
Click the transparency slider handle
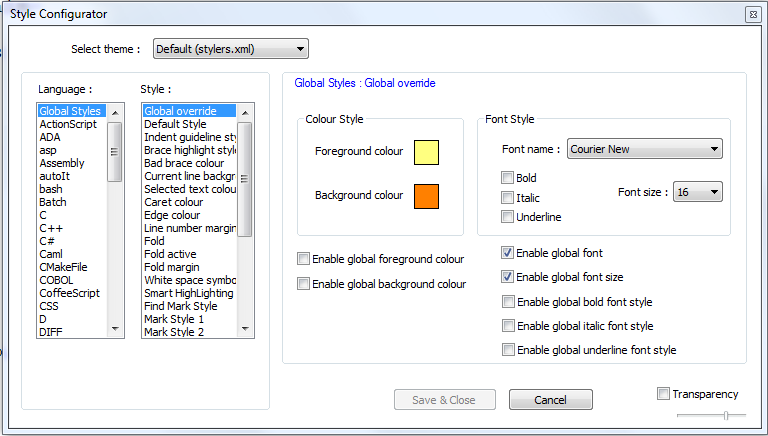(x=726, y=415)
